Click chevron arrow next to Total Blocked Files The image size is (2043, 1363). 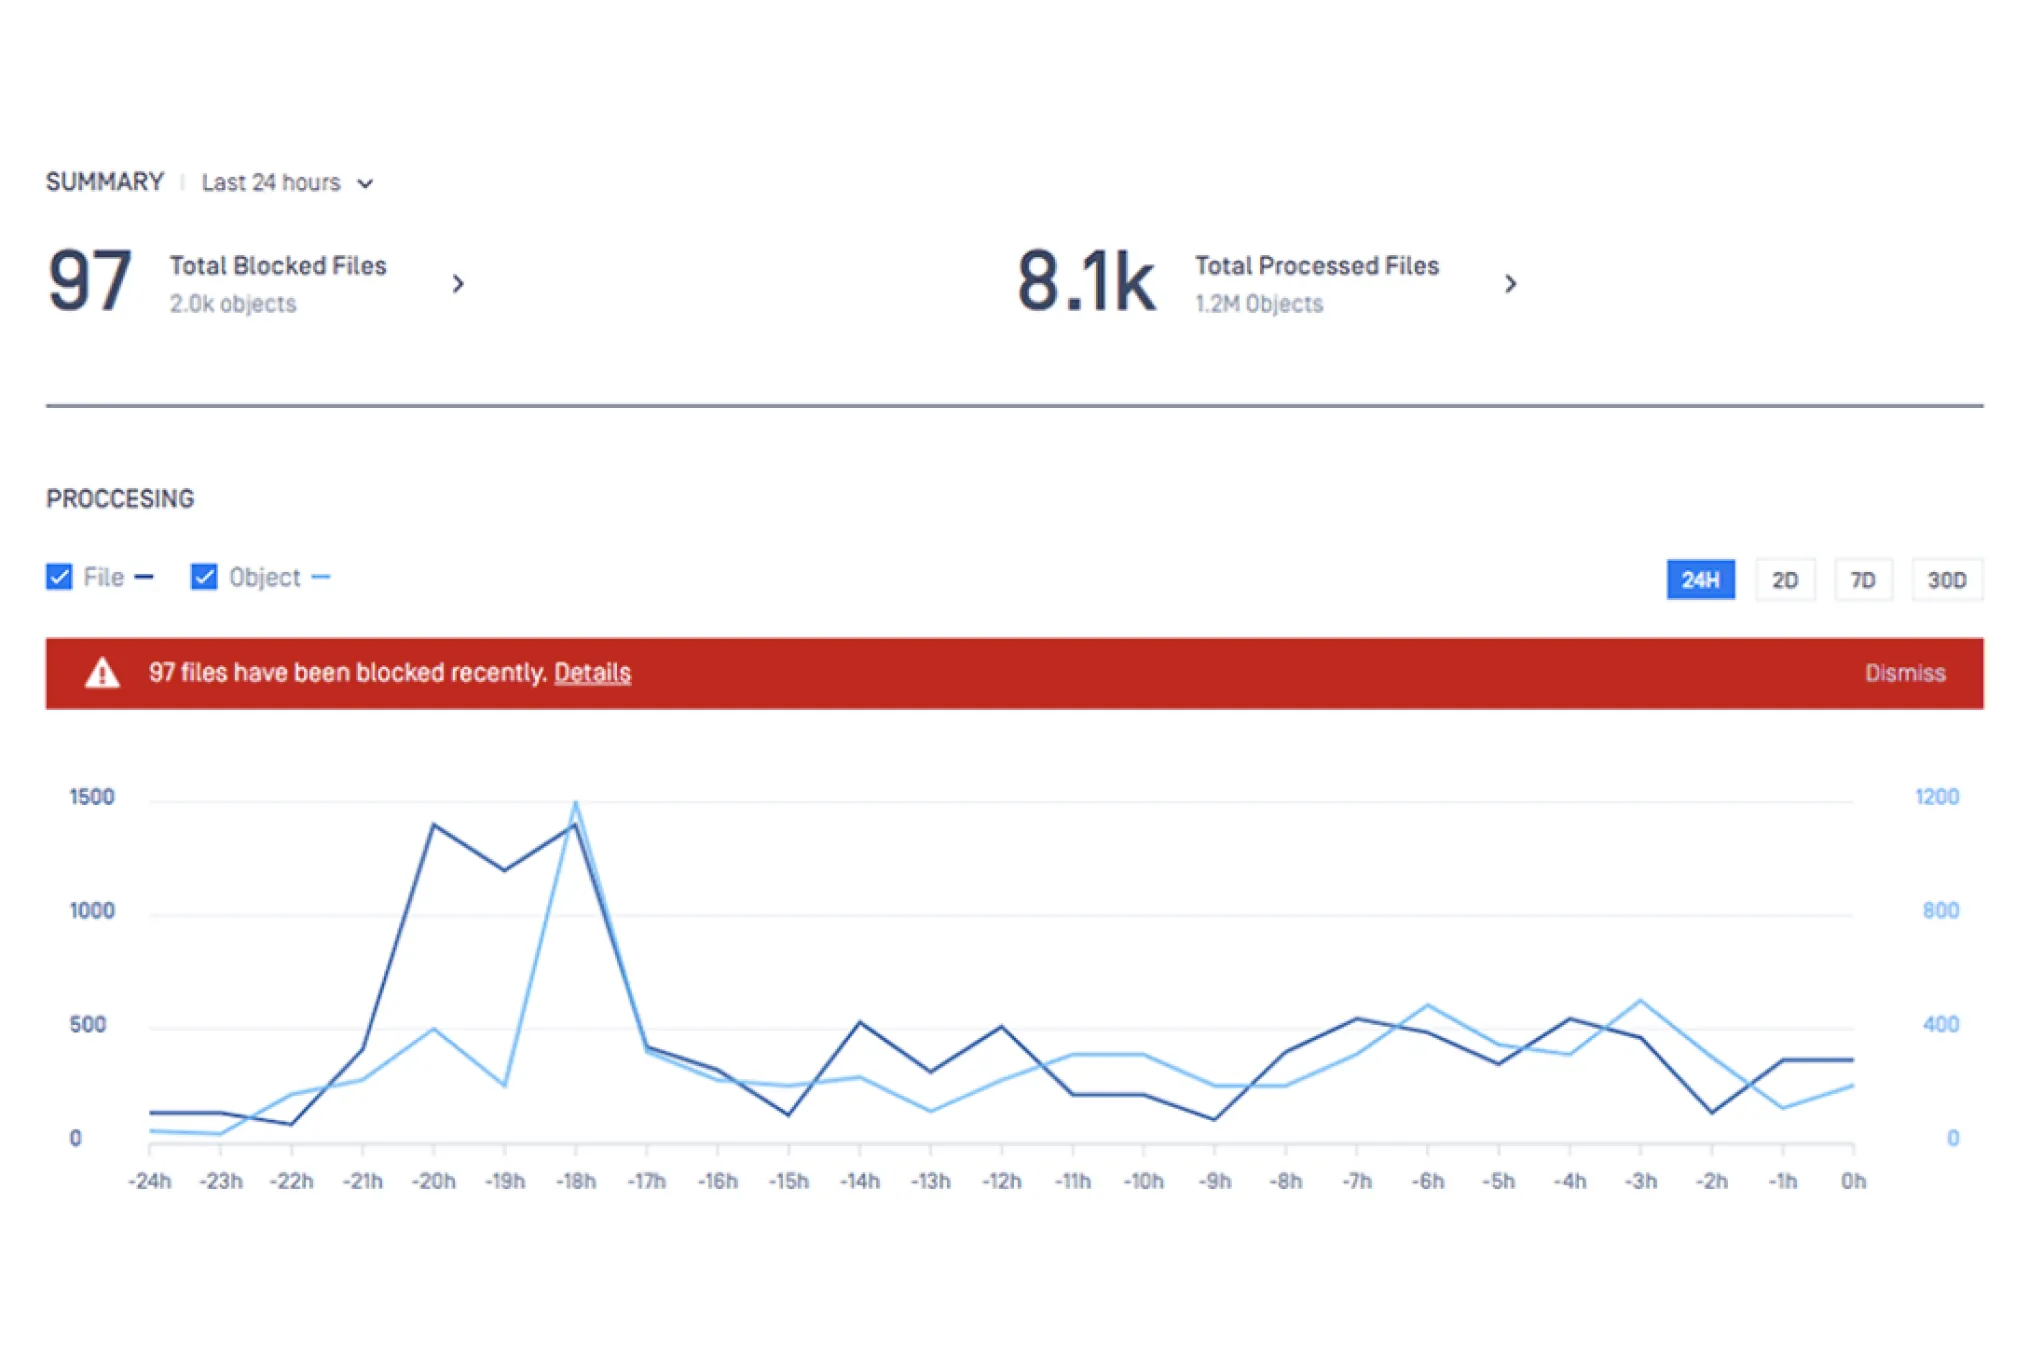[458, 284]
